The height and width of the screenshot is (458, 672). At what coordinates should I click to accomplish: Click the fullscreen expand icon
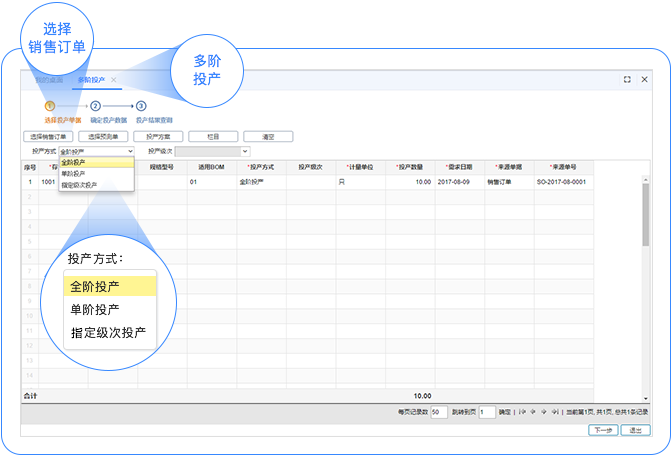(x=627, y=79)
